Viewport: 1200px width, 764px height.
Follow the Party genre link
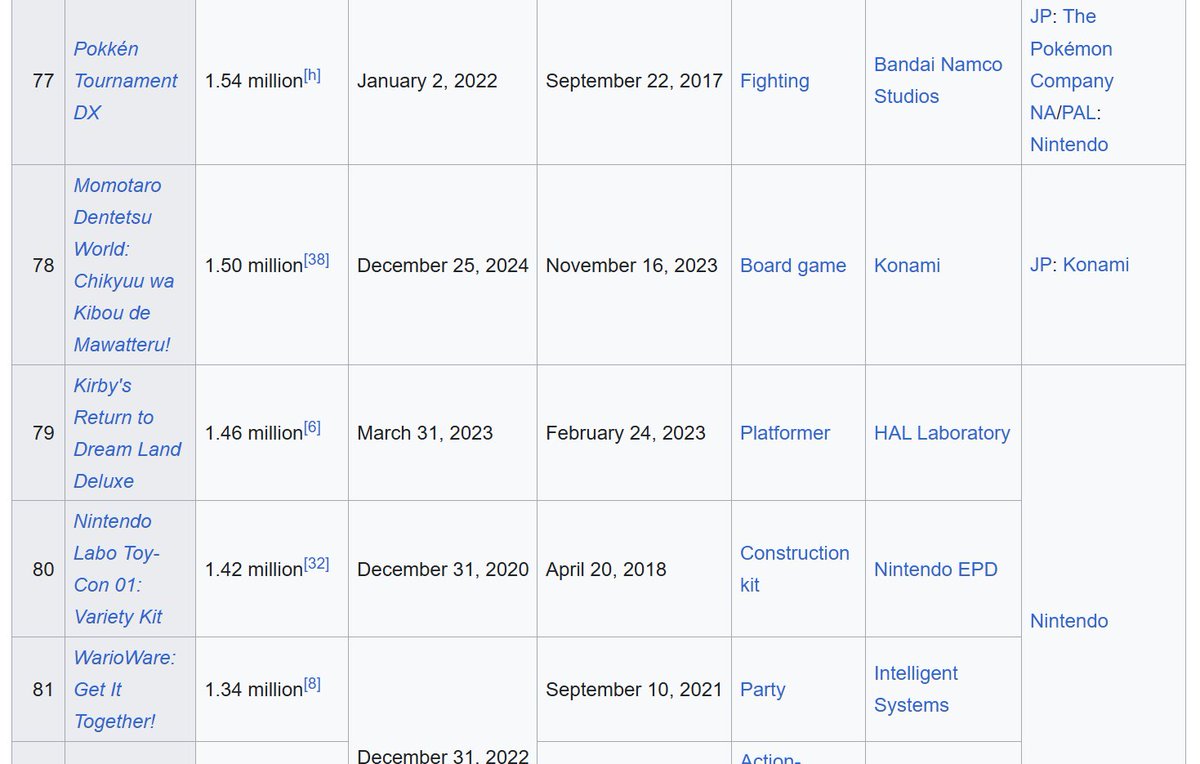(762, 690)
